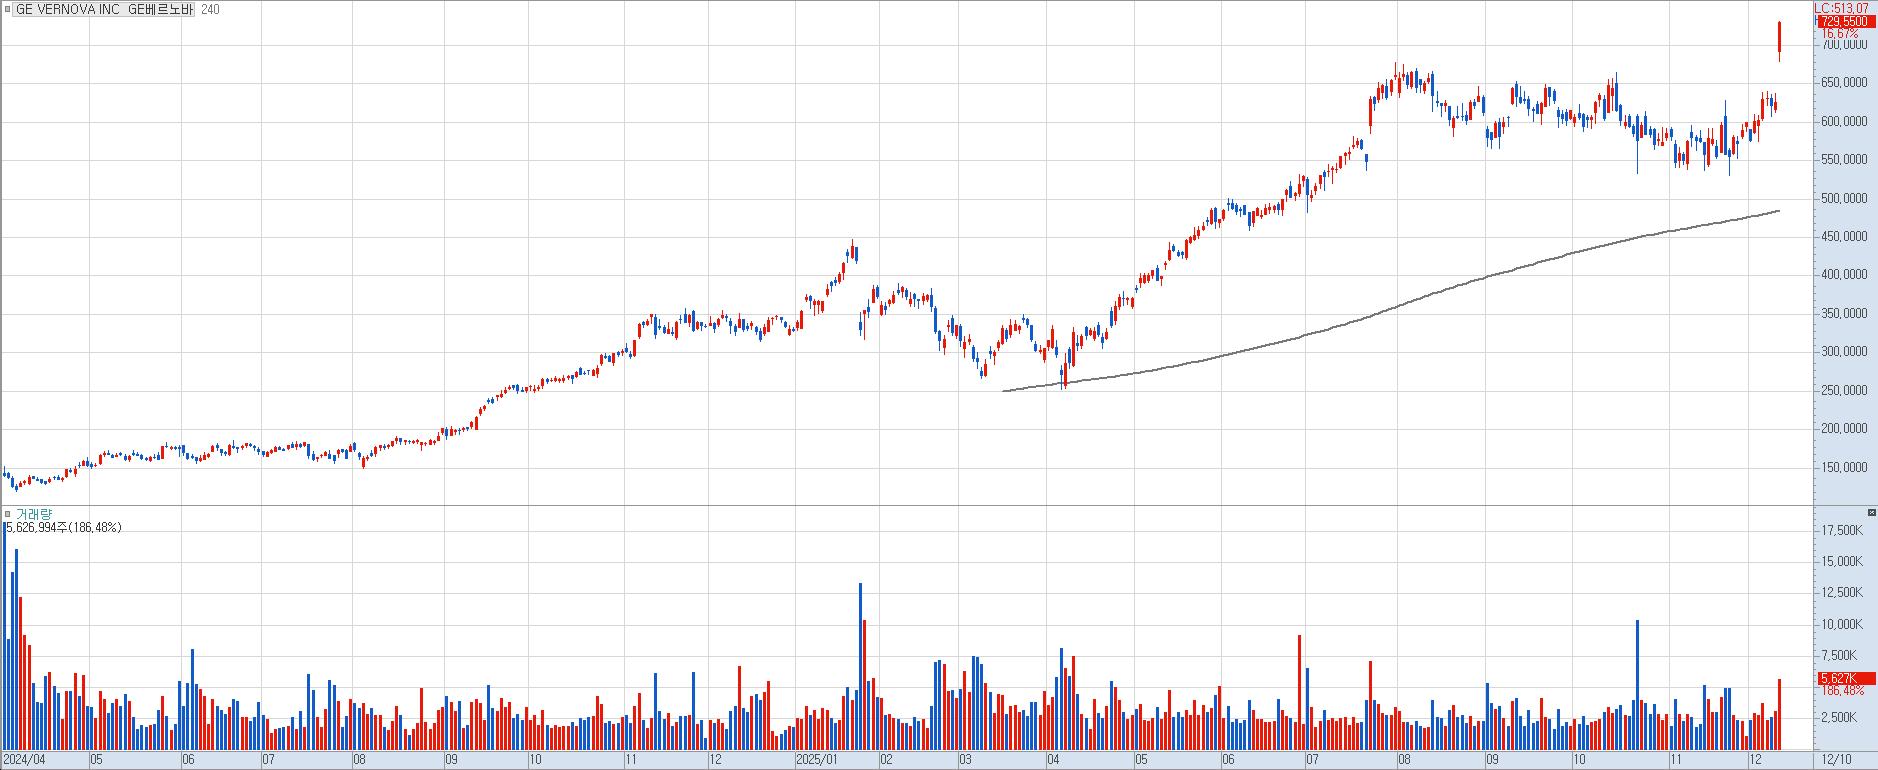Click the 2,500K volume axis label
1878x770 pixels.
click(x=1841, y=718)
